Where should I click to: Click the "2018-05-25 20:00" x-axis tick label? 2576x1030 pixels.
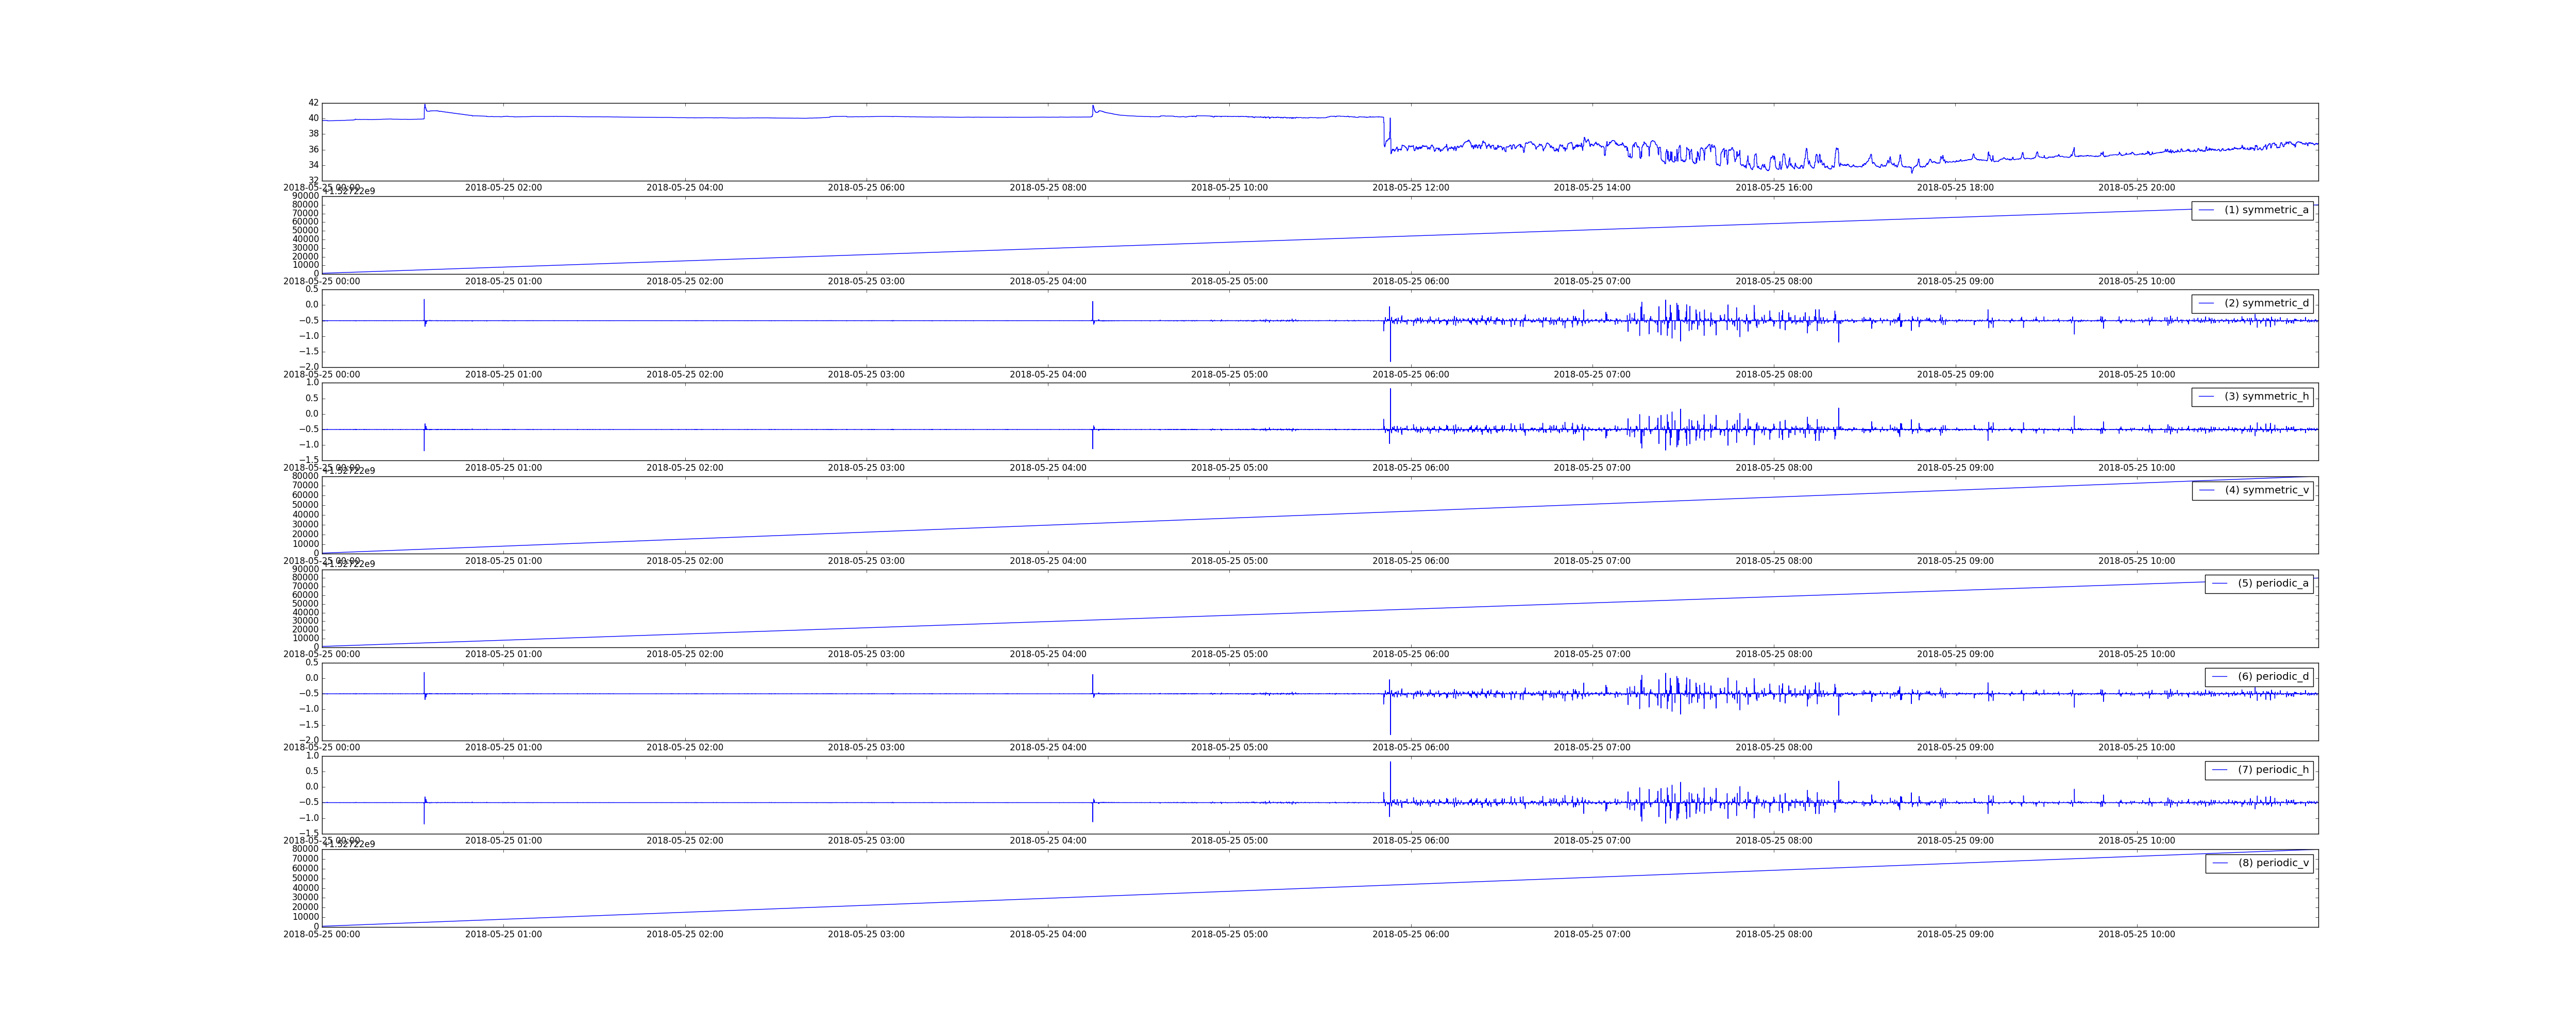click(2136, 188)
